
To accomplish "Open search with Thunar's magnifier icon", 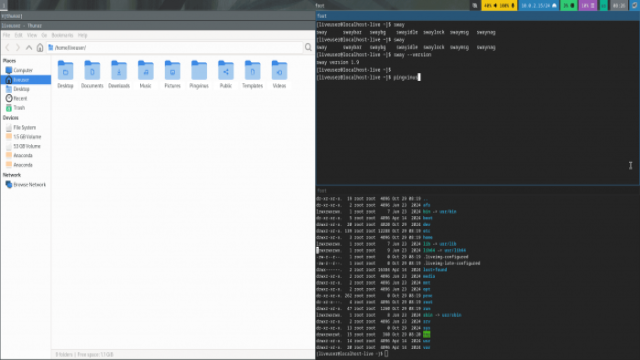I will [x=308, y=48].
